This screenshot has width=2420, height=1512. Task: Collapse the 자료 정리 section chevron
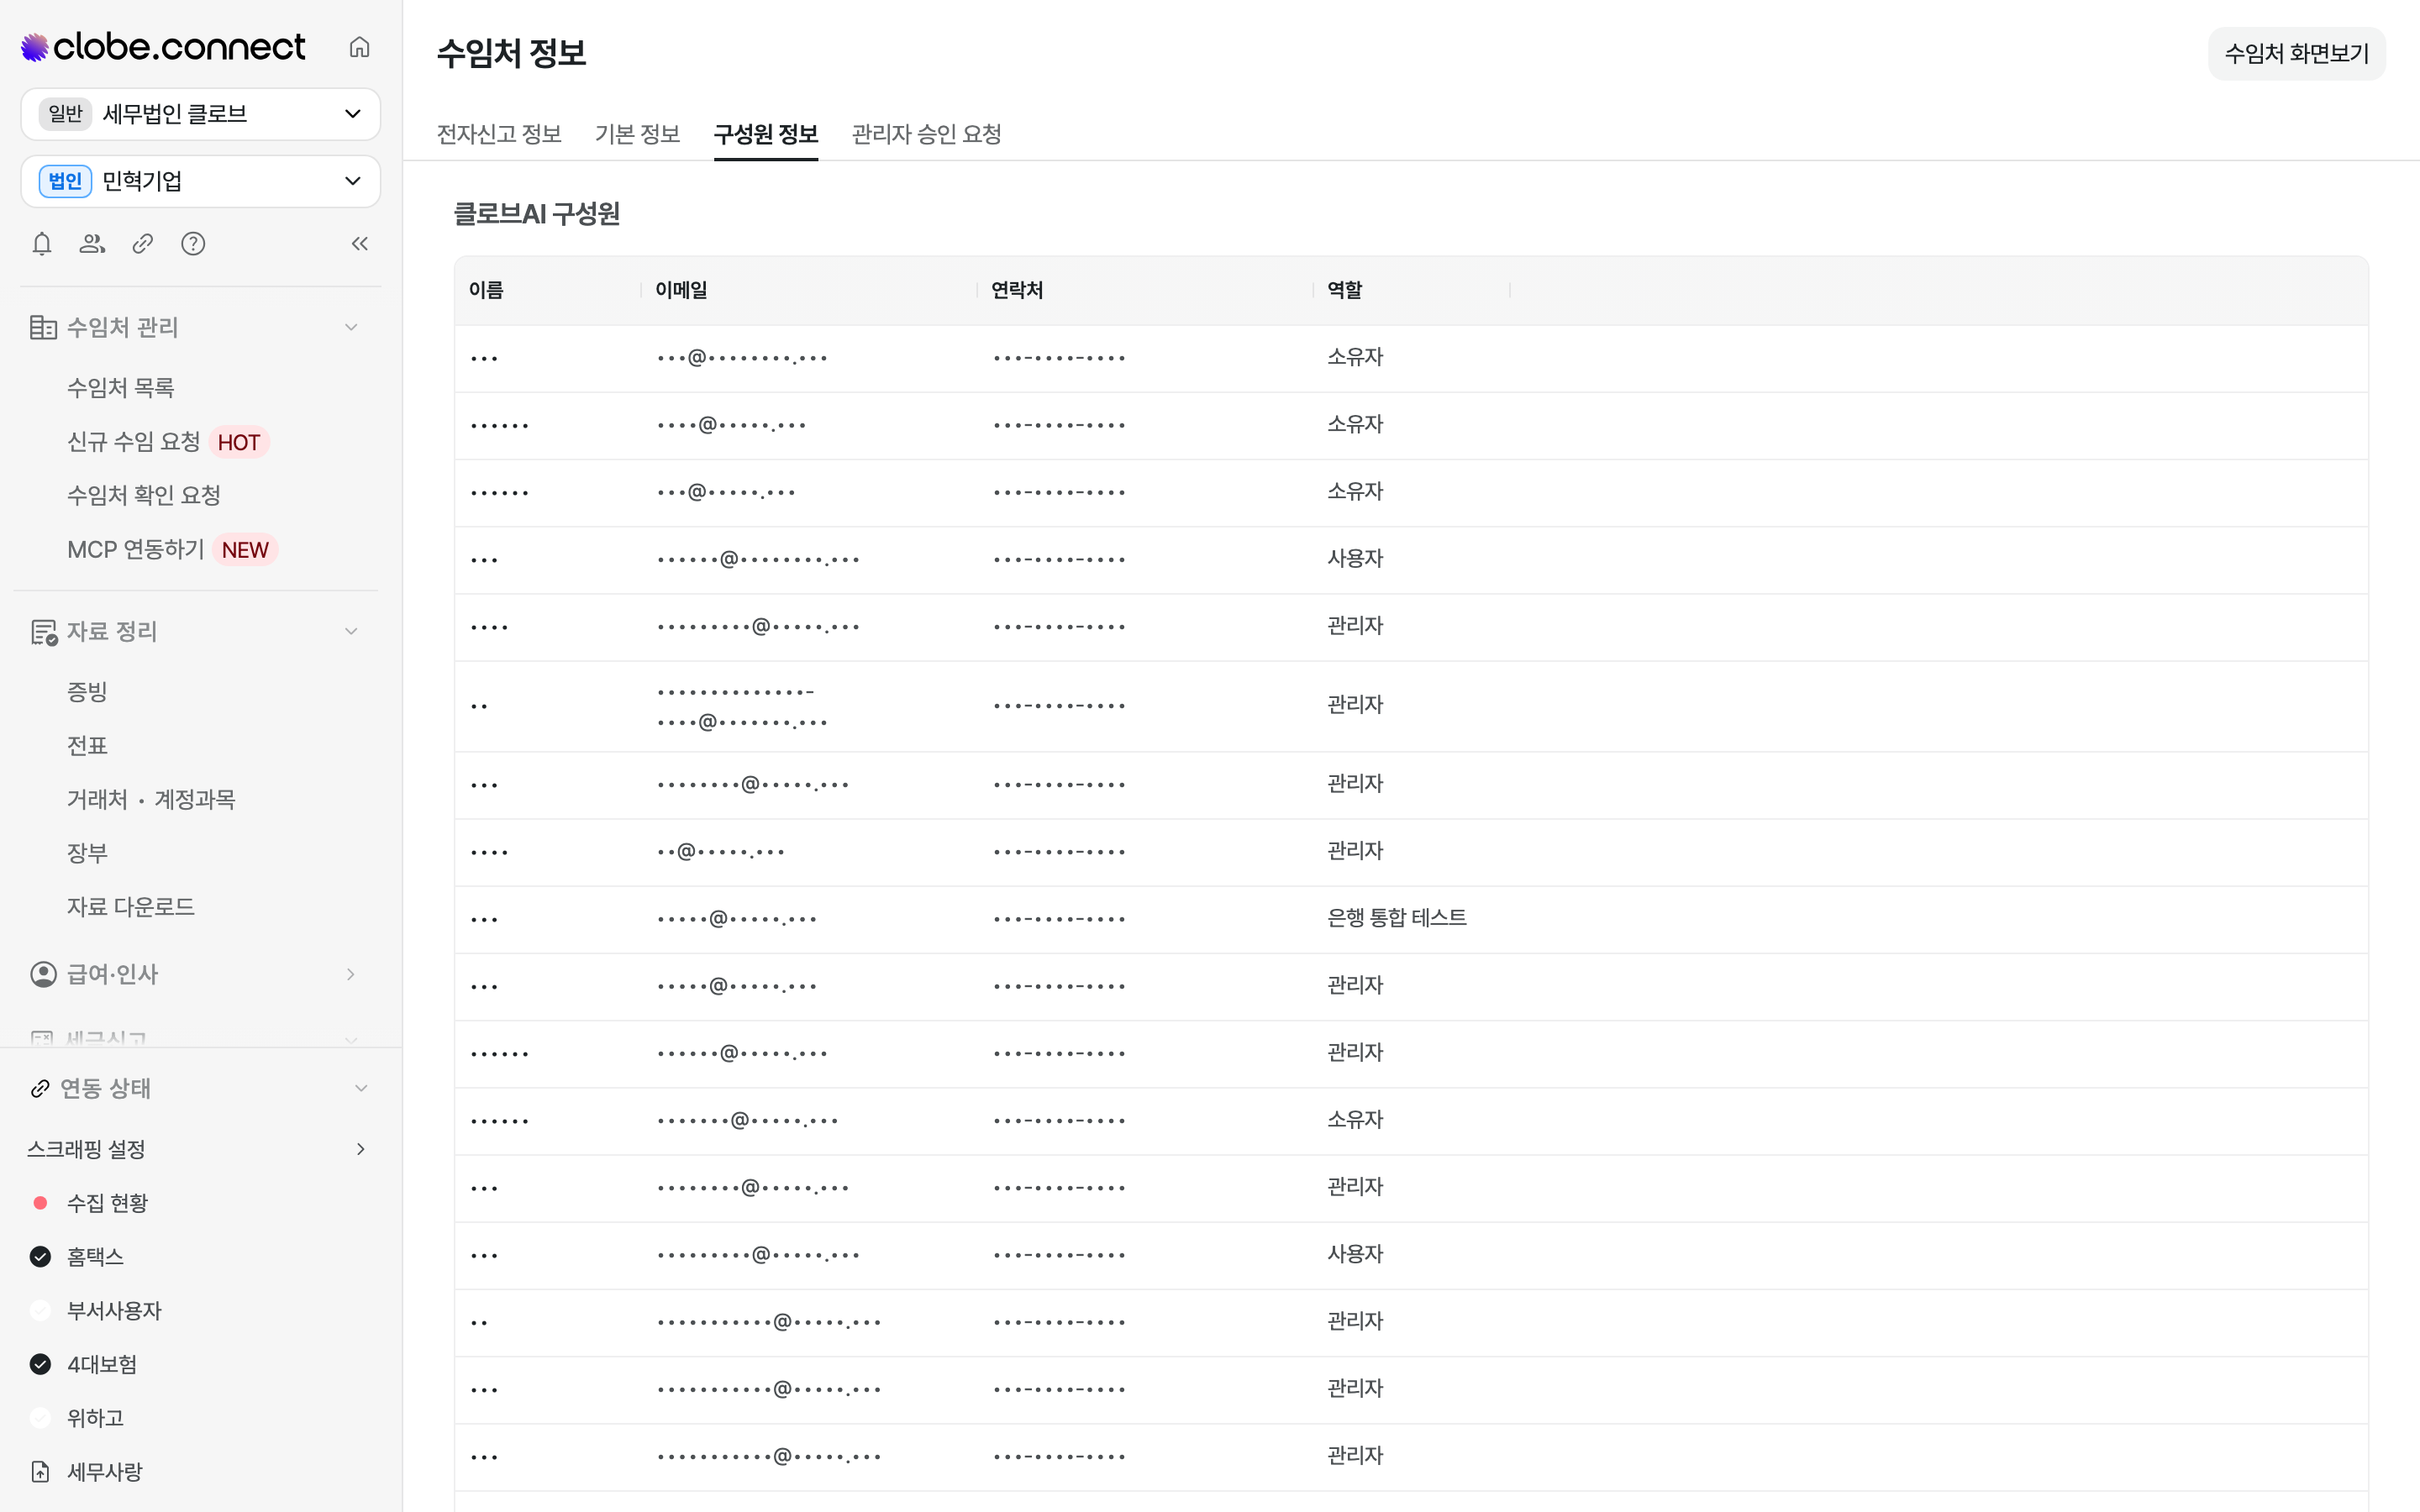click(351, 631)
